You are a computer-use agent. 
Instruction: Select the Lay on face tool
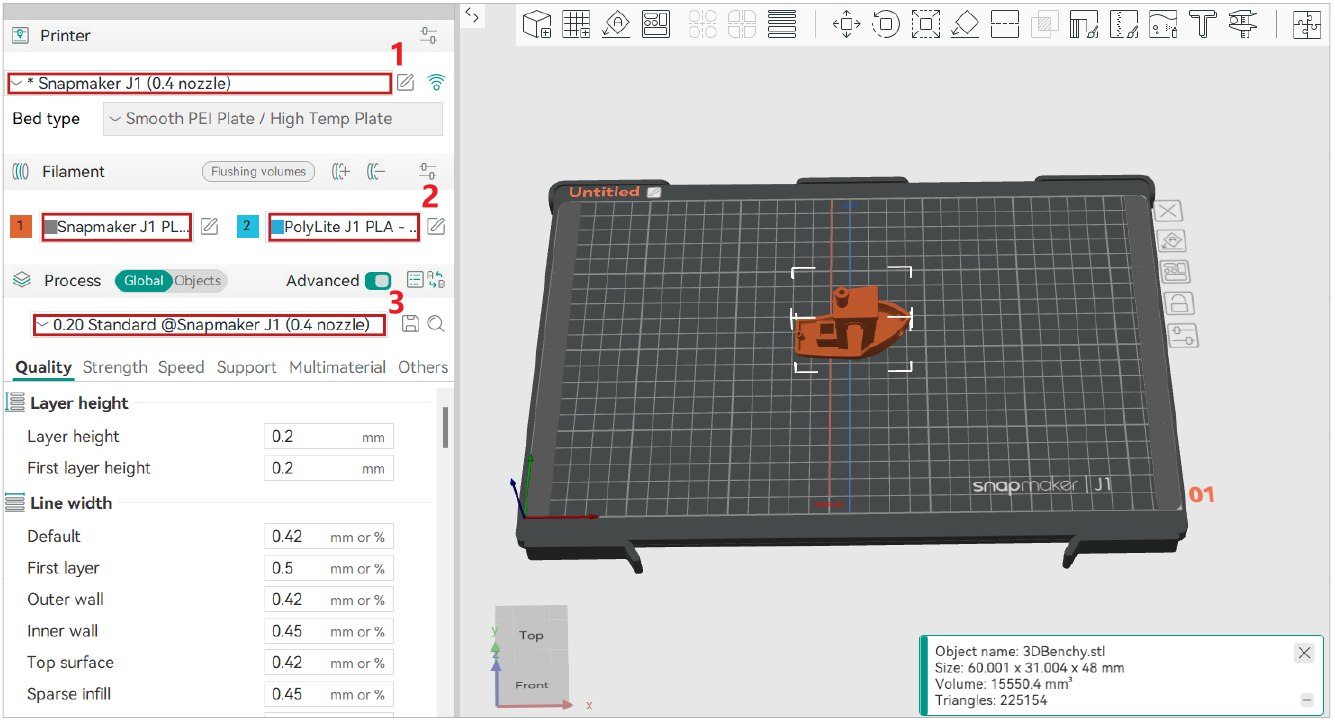(x=965, y=24)
